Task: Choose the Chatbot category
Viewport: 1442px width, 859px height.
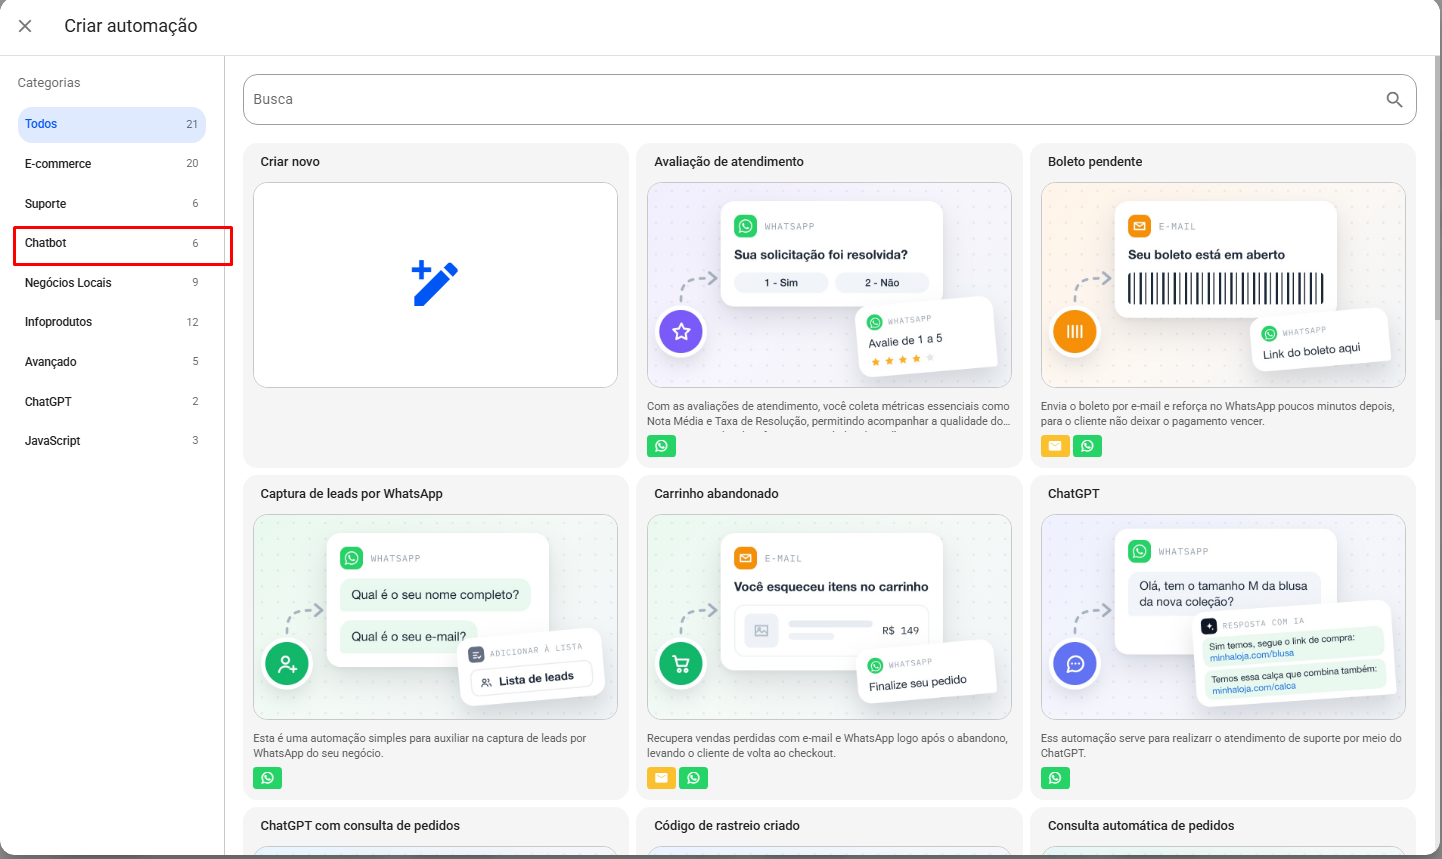Action: pos(112,243)
